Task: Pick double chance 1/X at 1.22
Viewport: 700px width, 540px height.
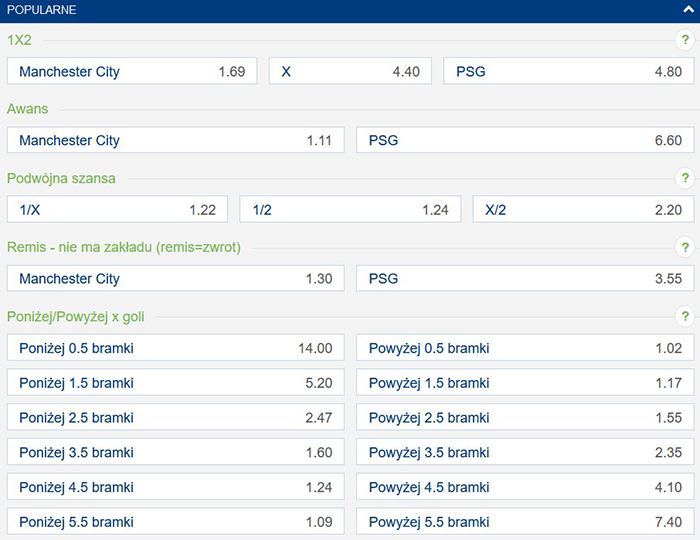Action: (117, 210)
